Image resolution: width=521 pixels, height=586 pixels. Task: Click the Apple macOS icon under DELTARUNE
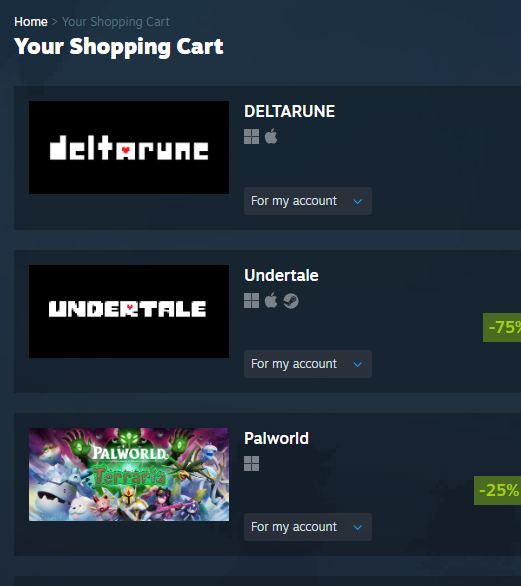tap(271, 136)
